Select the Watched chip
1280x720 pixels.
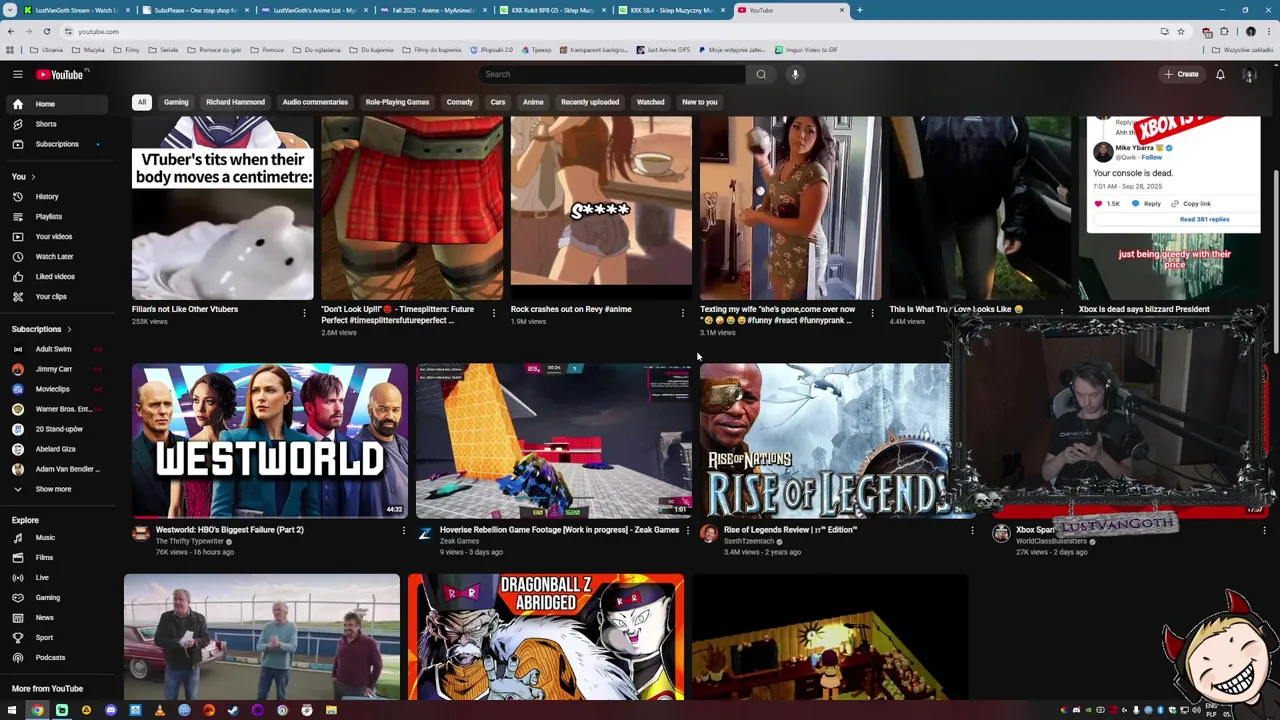(650, 102)
